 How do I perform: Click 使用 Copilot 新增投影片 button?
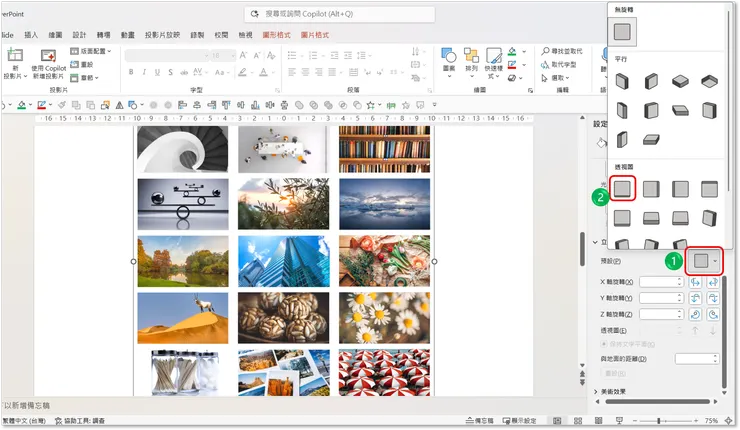tap(49, 64)
